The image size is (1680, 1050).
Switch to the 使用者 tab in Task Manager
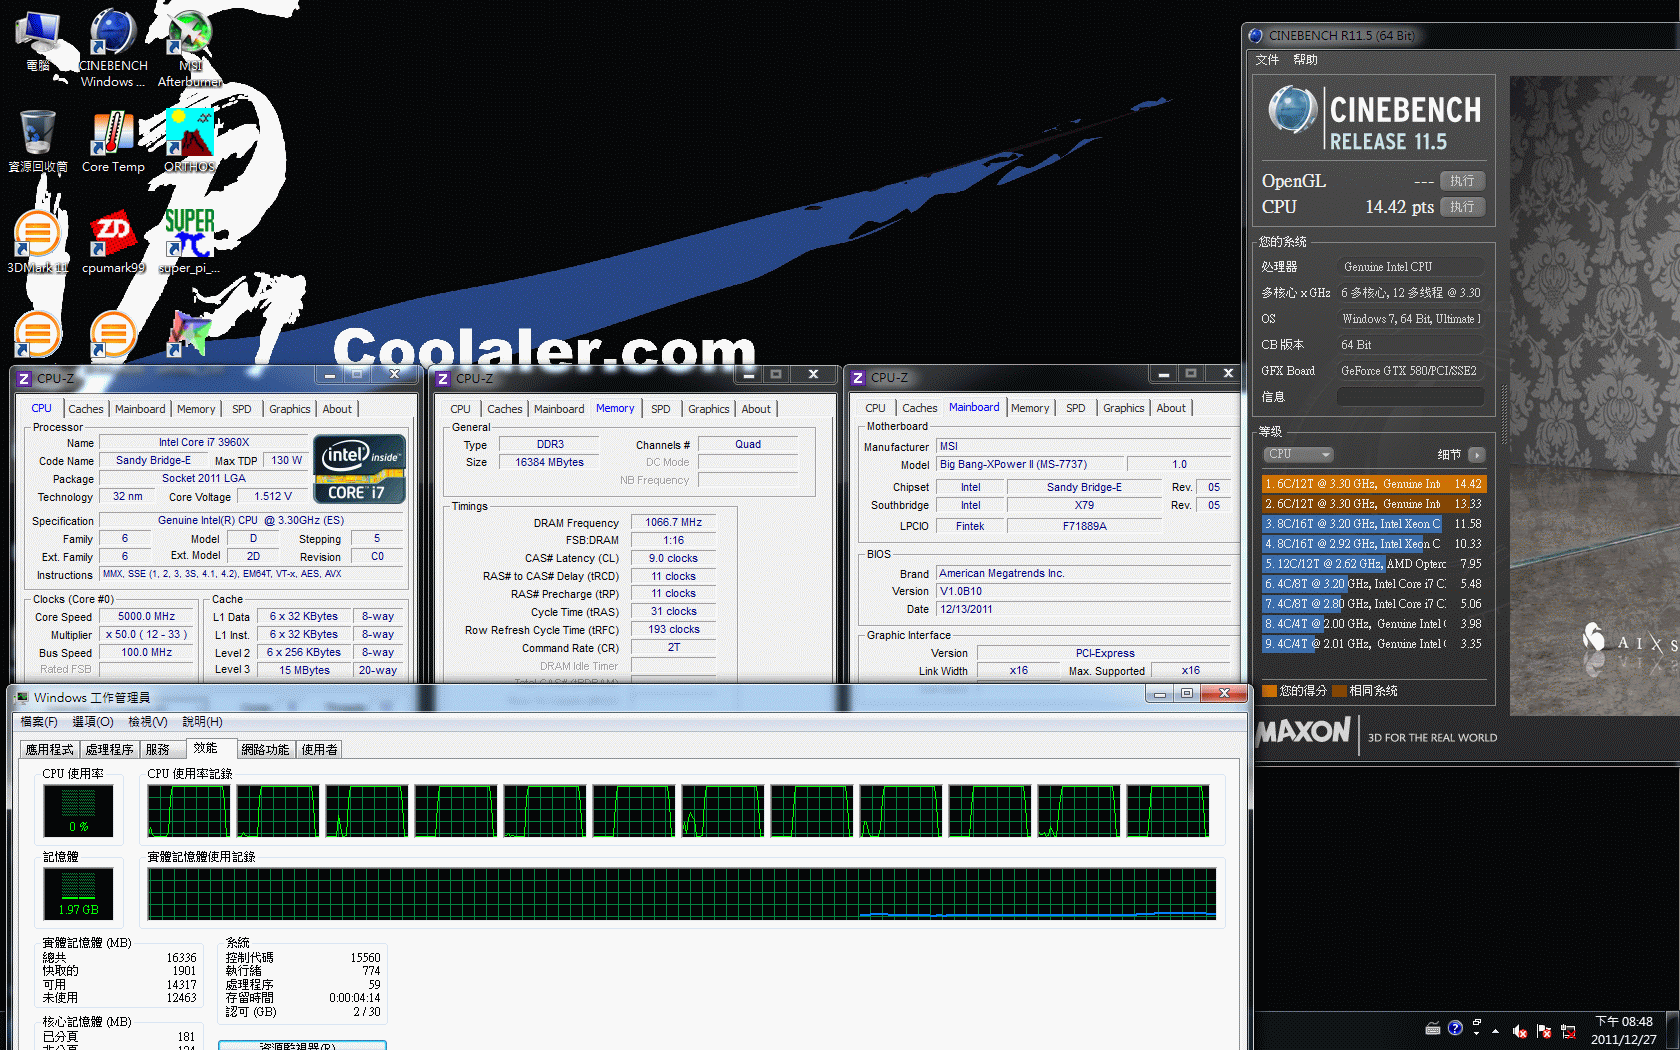(x=319, y=749)
